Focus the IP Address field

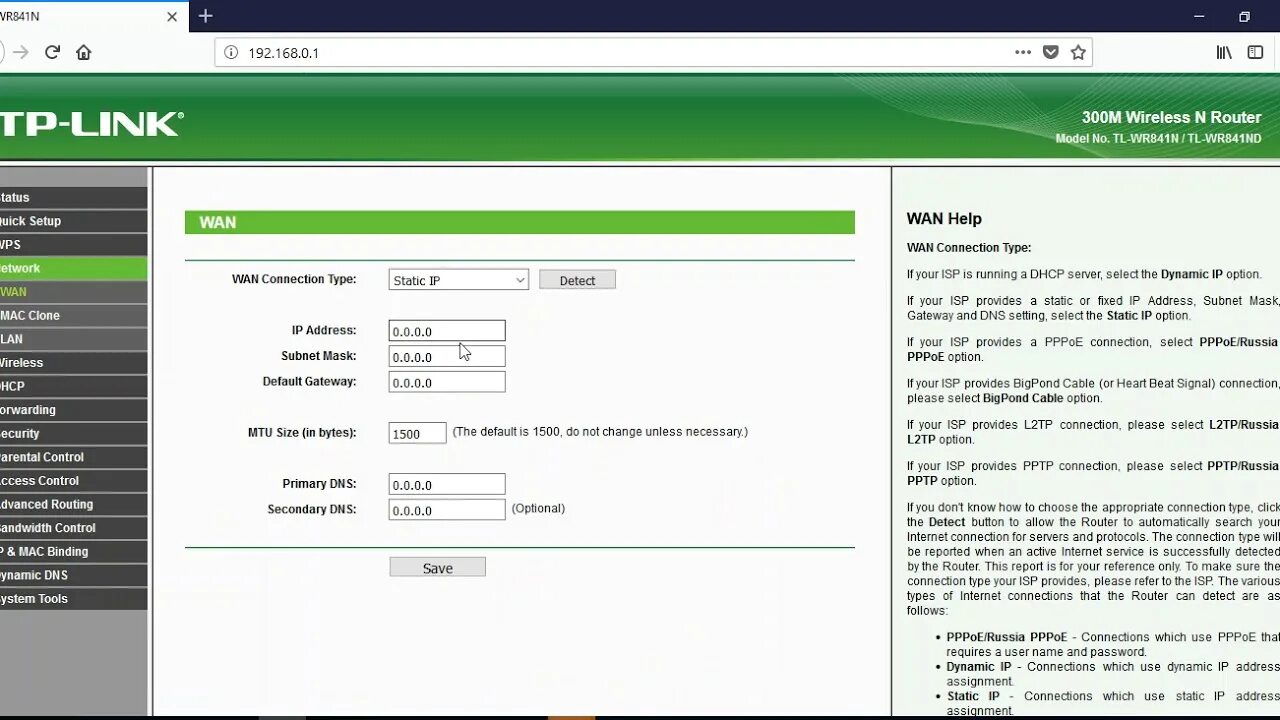(447, 331)
